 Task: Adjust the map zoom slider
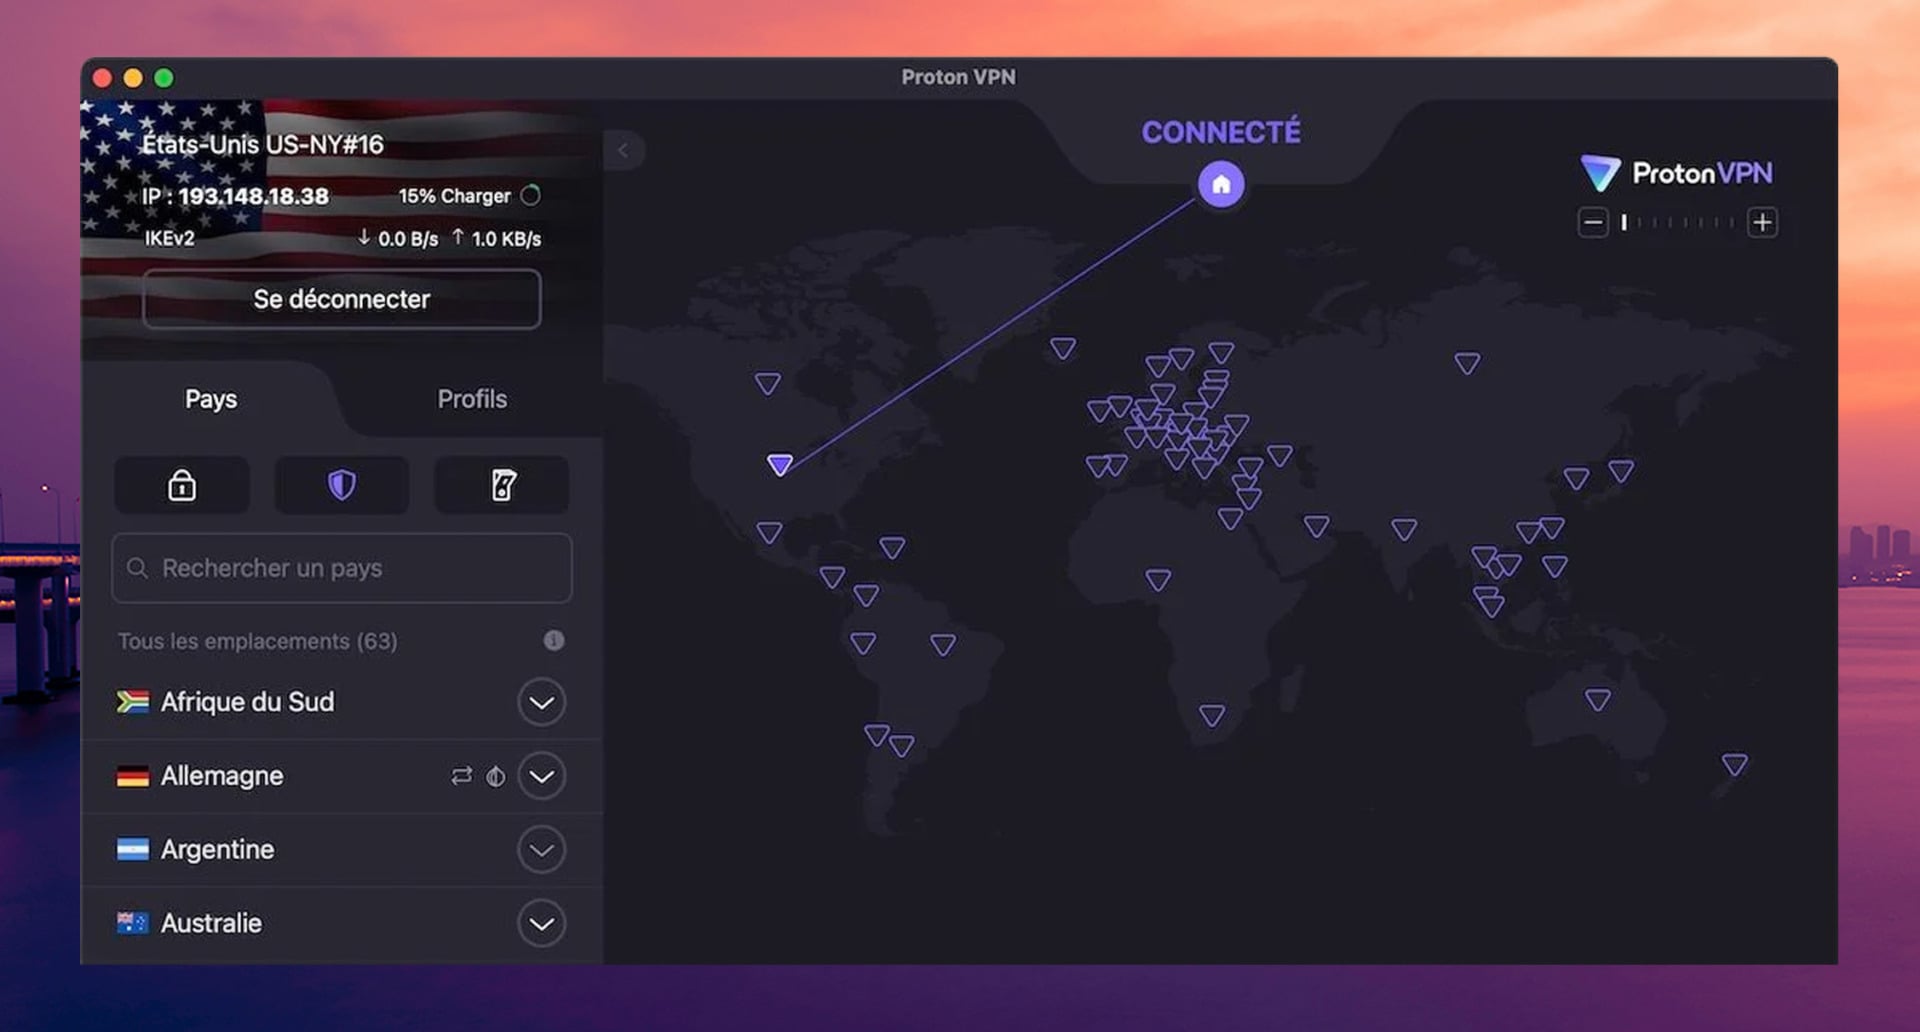[1680, 222]
